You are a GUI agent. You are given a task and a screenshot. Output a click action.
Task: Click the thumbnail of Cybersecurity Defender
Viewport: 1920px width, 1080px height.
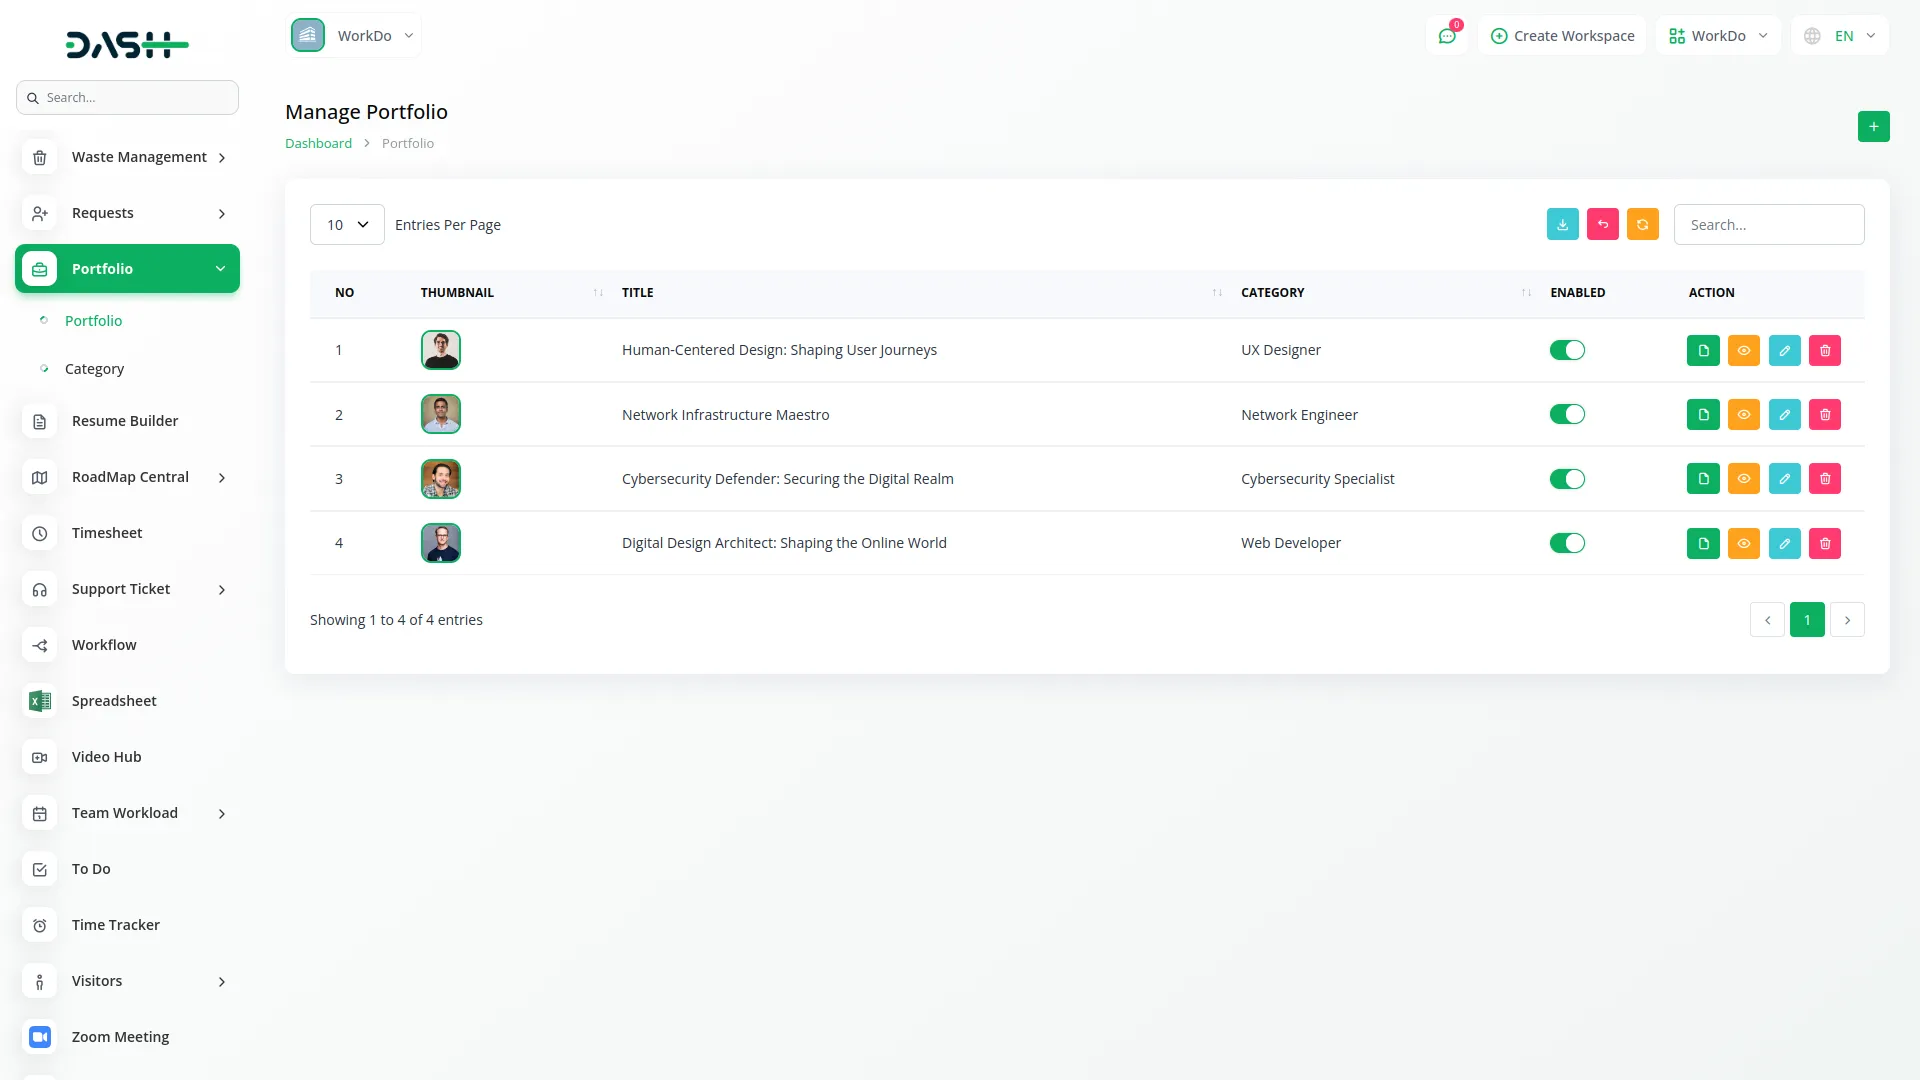(x=440, y=478)
